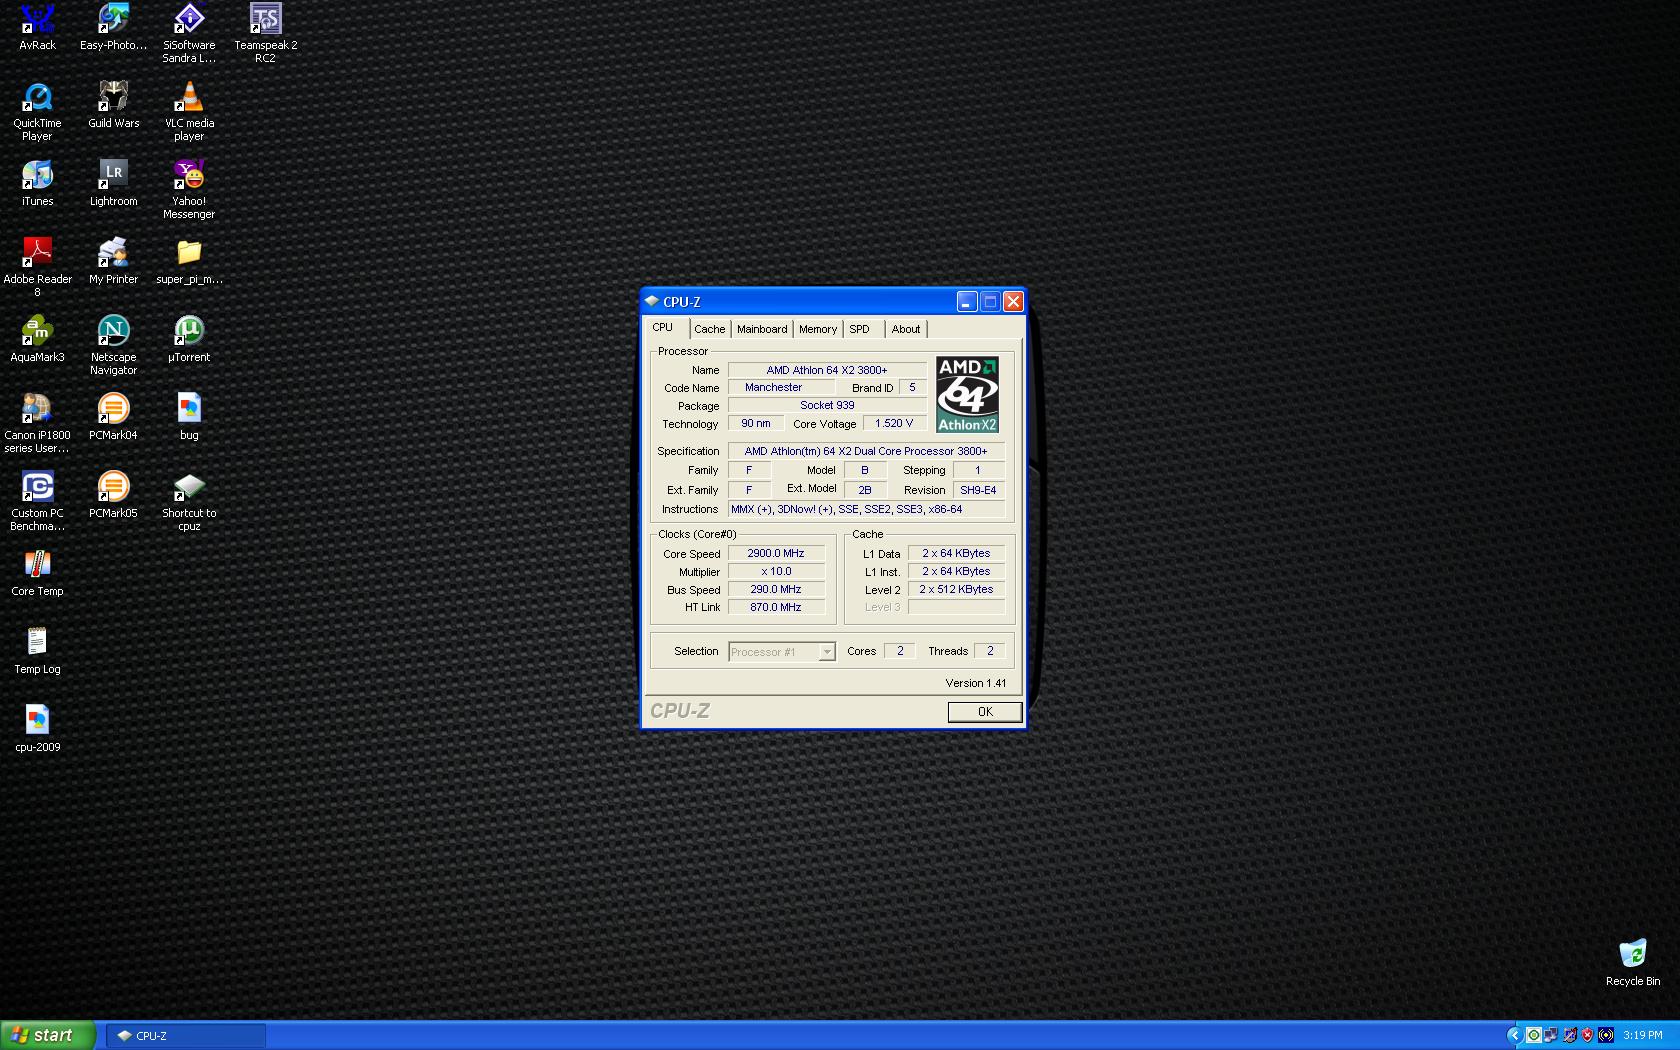This screenshot has width=1680, height=1050.
Task: Select Canon iP1800 series User guide icon
Action: (x=37, y=423)
